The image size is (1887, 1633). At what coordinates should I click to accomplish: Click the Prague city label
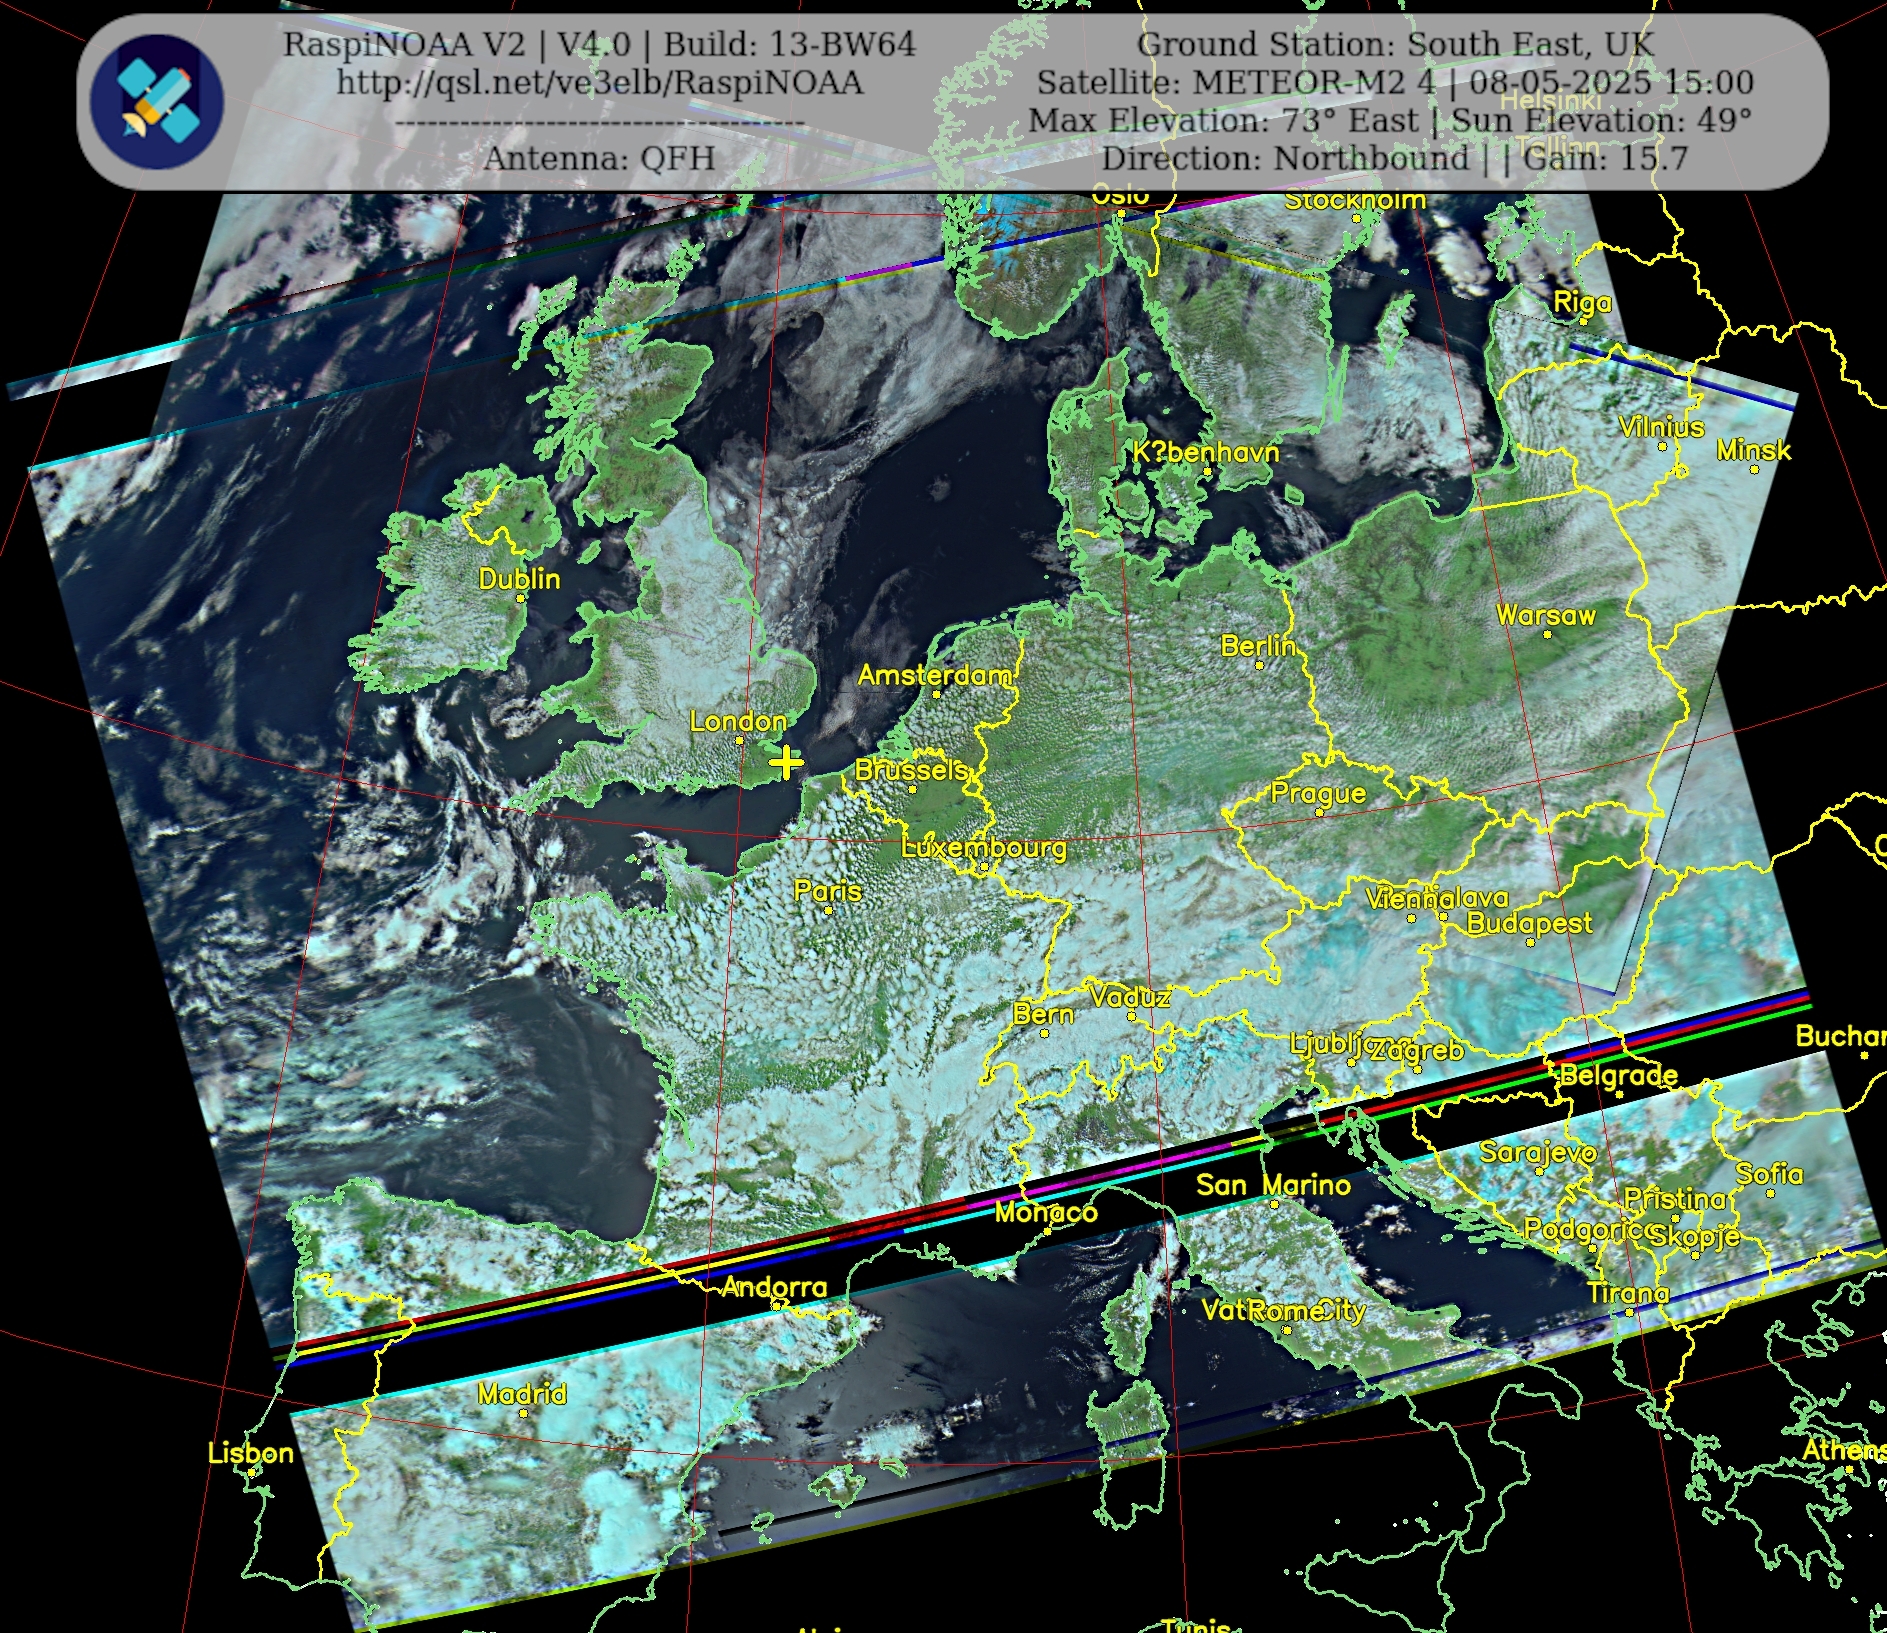[x=1318, y=793]
